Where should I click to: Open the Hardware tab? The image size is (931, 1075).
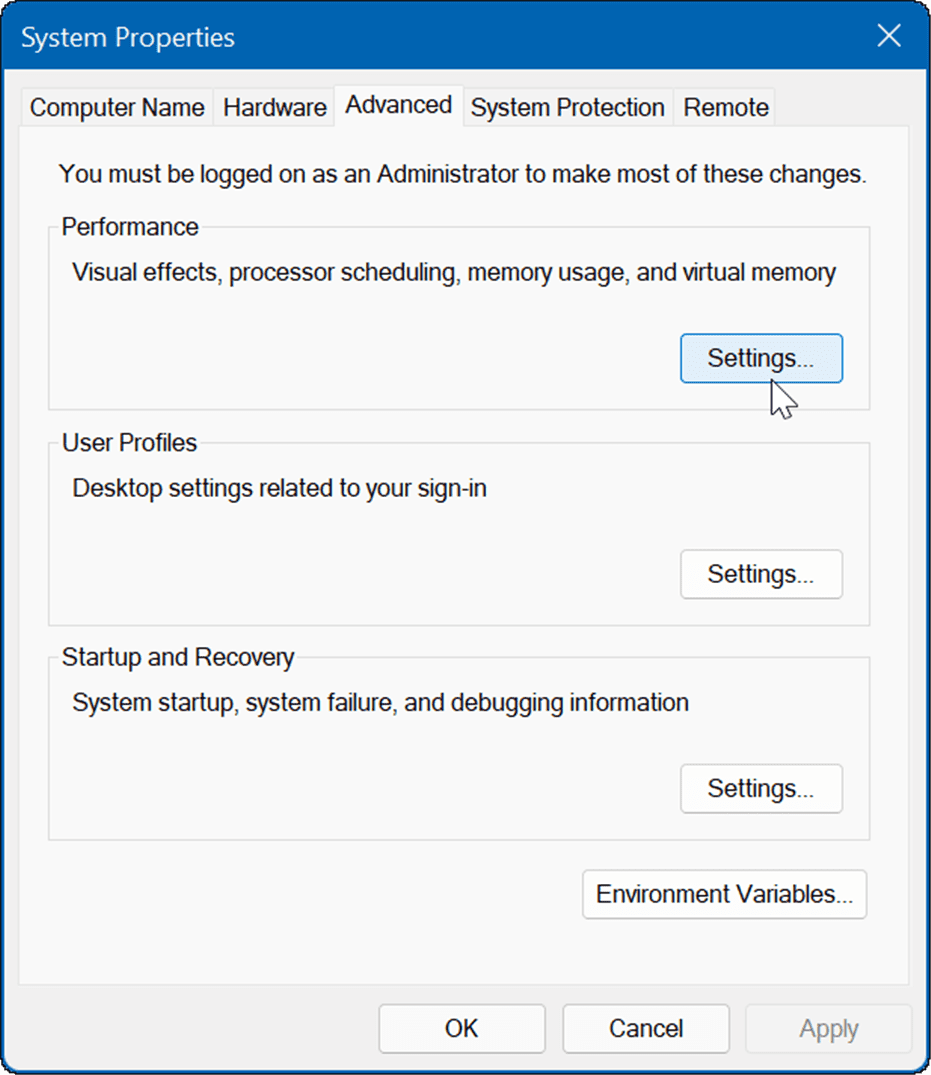(x=273, y=107)
